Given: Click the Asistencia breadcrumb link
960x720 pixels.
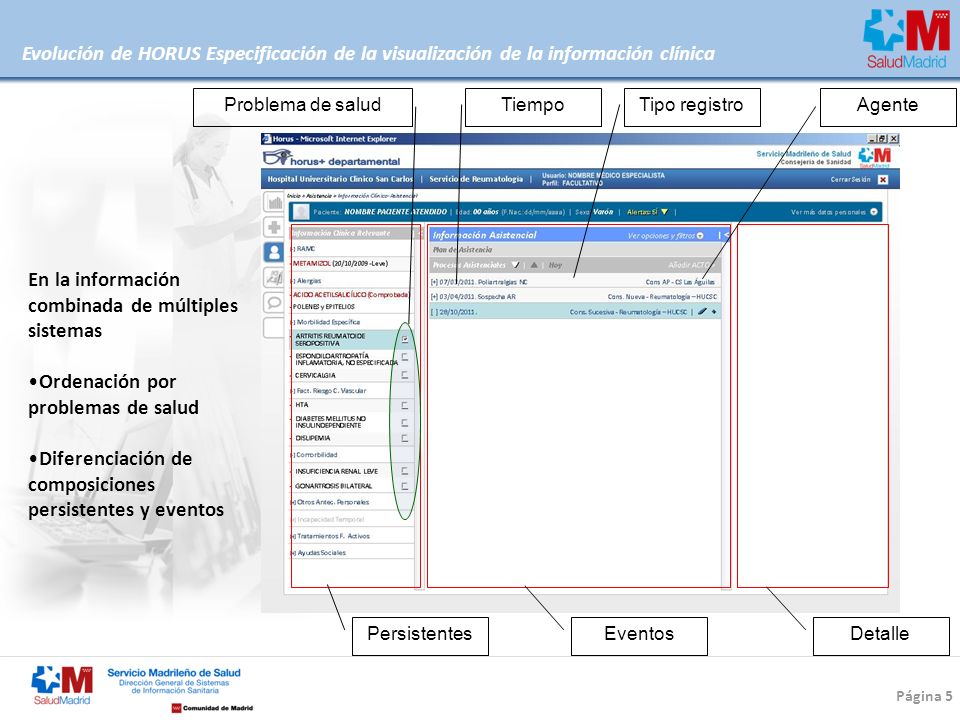Looking at the screenshot, I should (x=319, y=196).
